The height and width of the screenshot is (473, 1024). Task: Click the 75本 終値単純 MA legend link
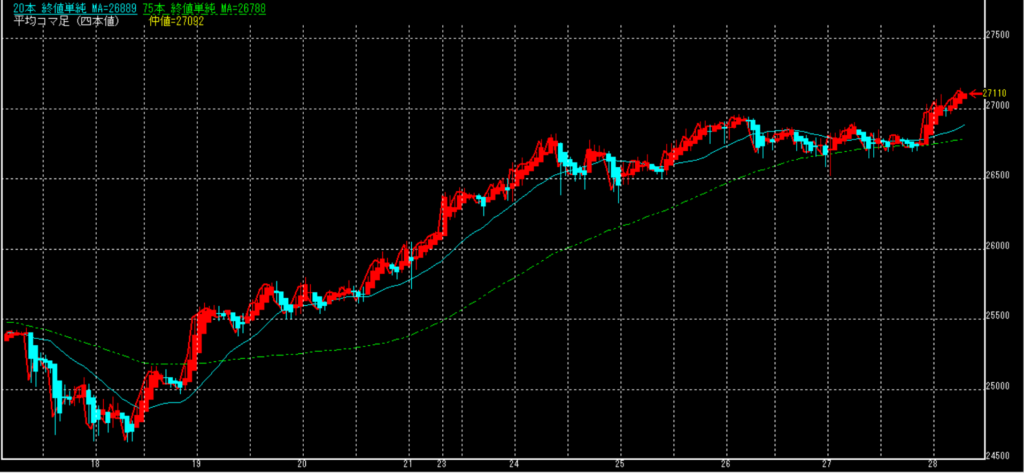click(207, 8)
